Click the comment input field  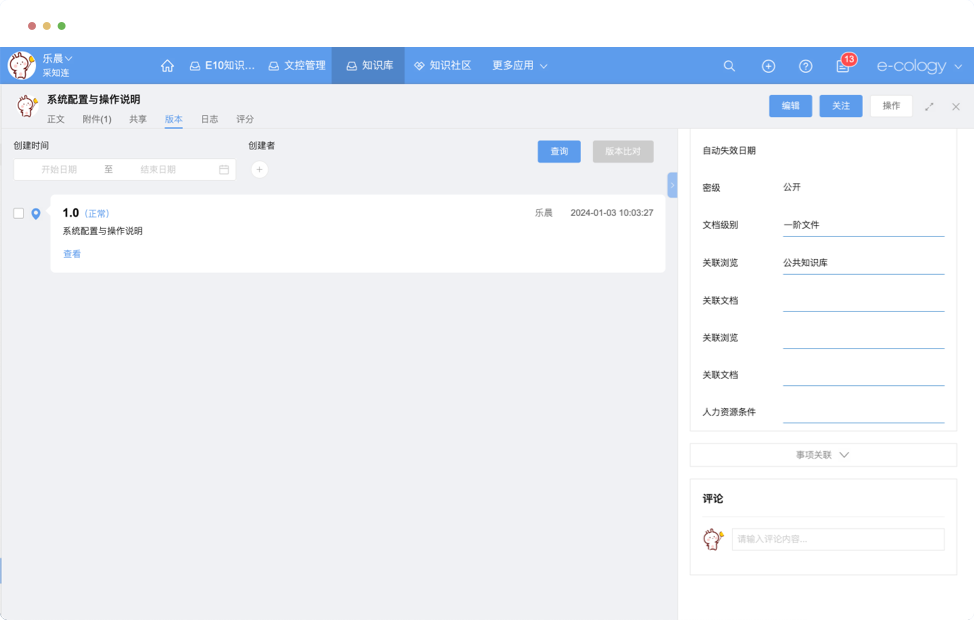[x=837, y=539]
